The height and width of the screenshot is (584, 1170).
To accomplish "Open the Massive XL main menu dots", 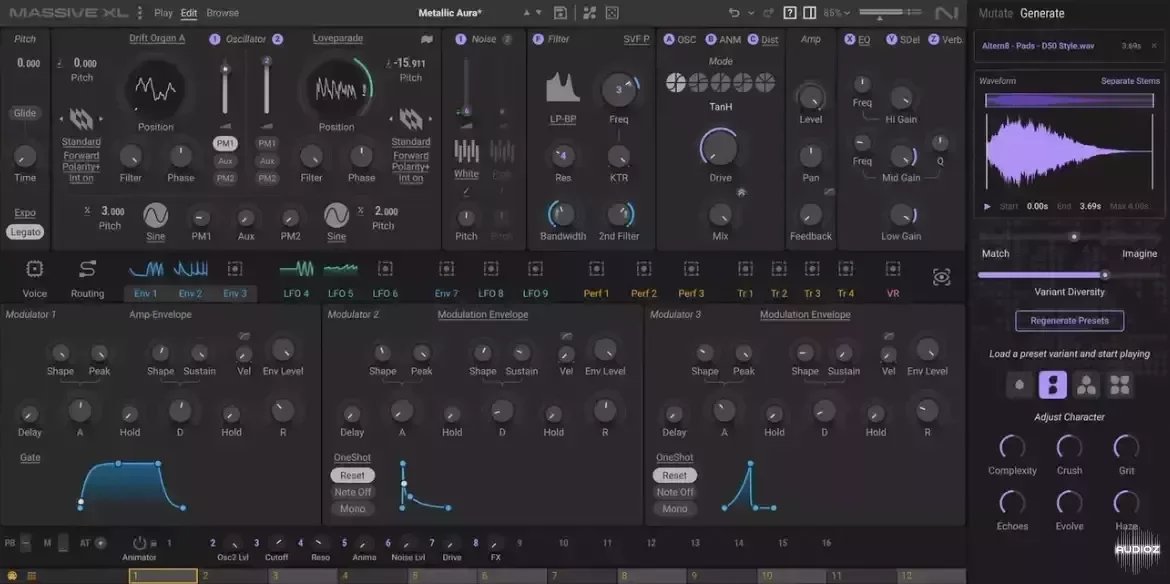I will click(x=140, y=13).
